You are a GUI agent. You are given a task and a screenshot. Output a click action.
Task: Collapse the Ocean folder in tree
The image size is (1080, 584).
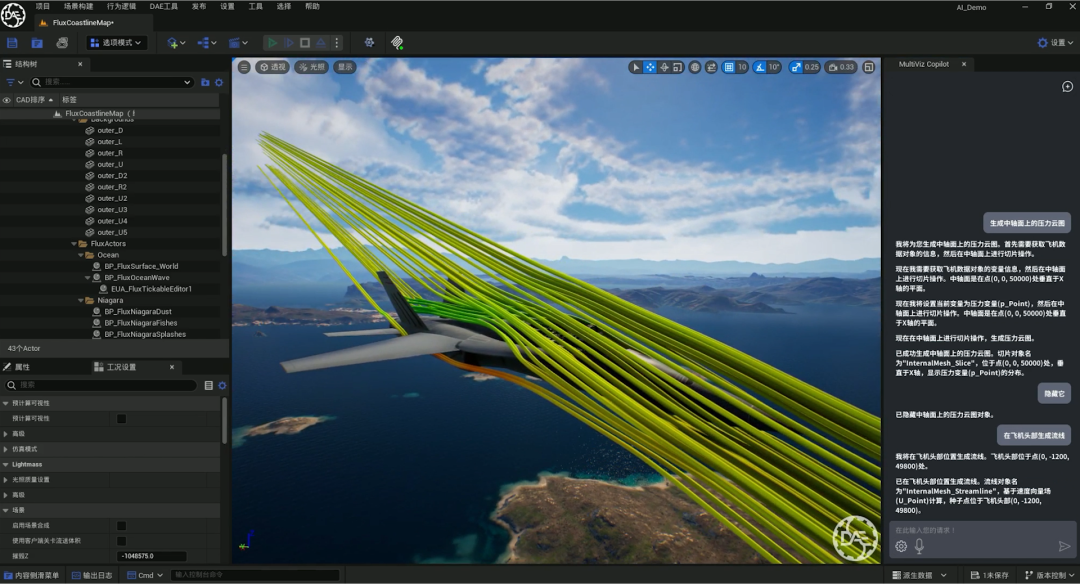(x=81, y=255)
